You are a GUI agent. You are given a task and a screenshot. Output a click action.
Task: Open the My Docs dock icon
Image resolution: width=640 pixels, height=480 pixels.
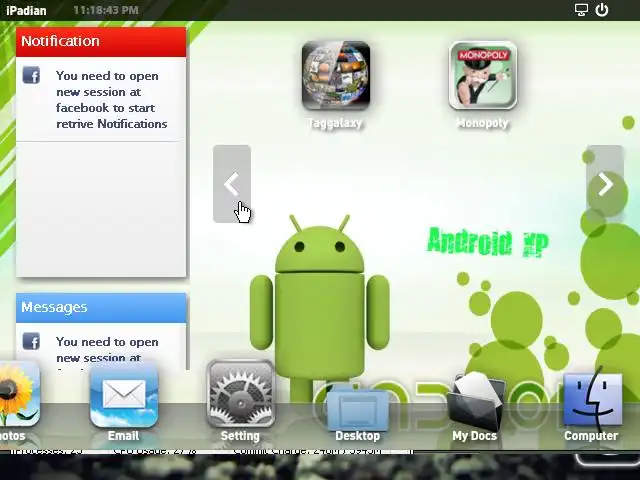click(475, 401)
